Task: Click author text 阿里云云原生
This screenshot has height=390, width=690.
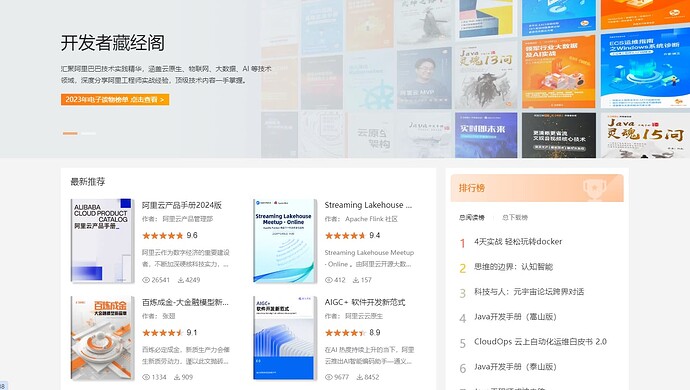Action: point(364,316)
